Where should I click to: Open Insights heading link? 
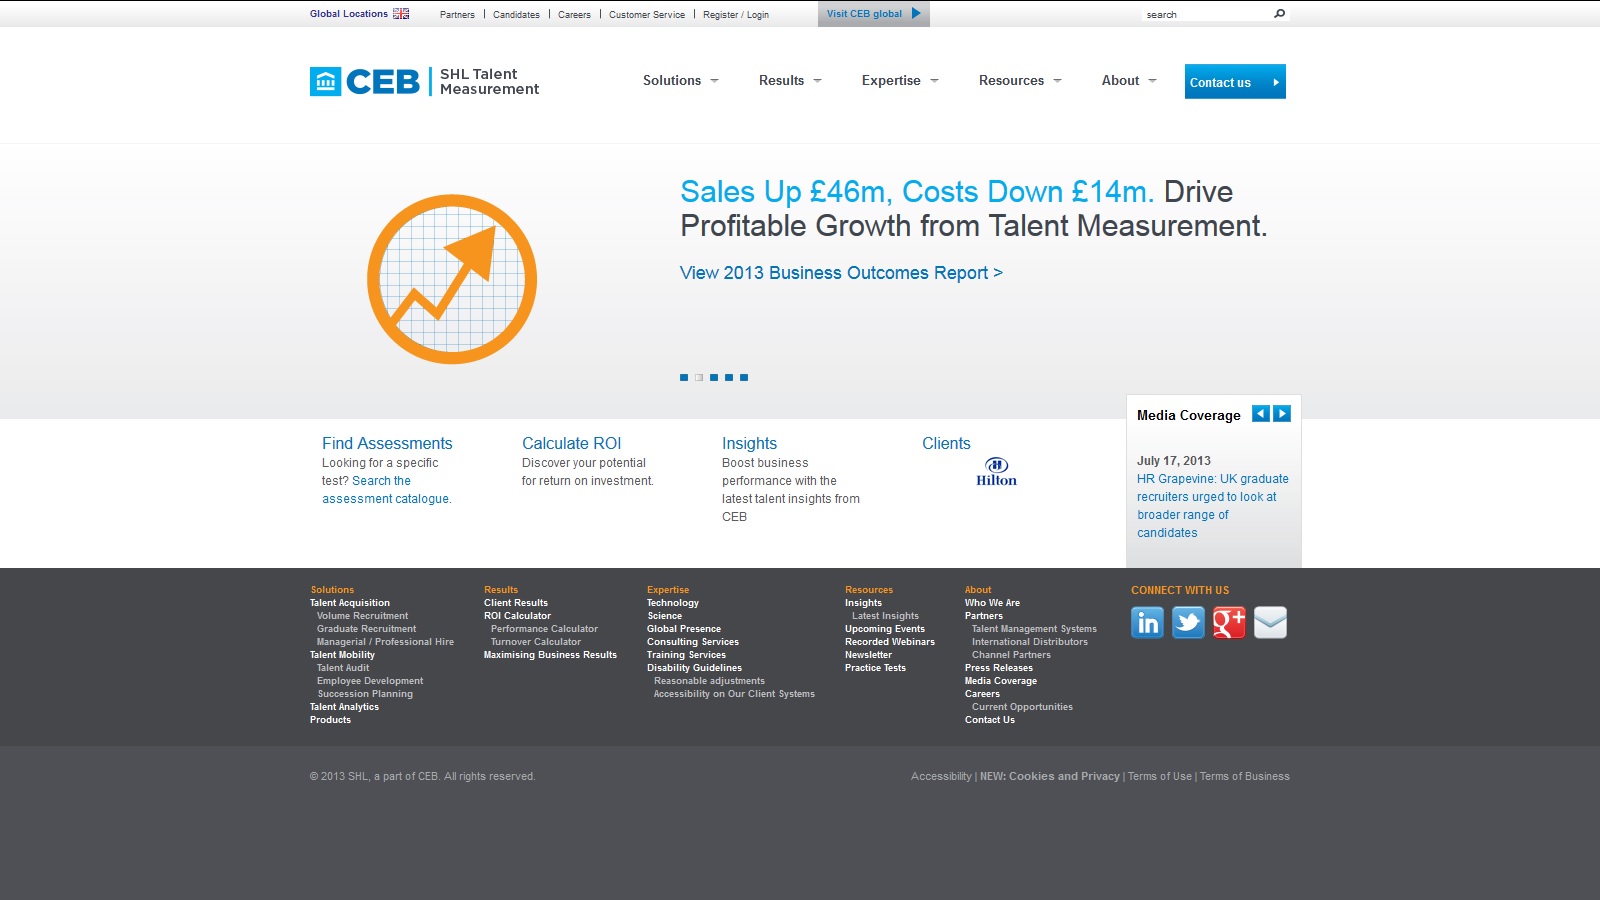[749, 443]
